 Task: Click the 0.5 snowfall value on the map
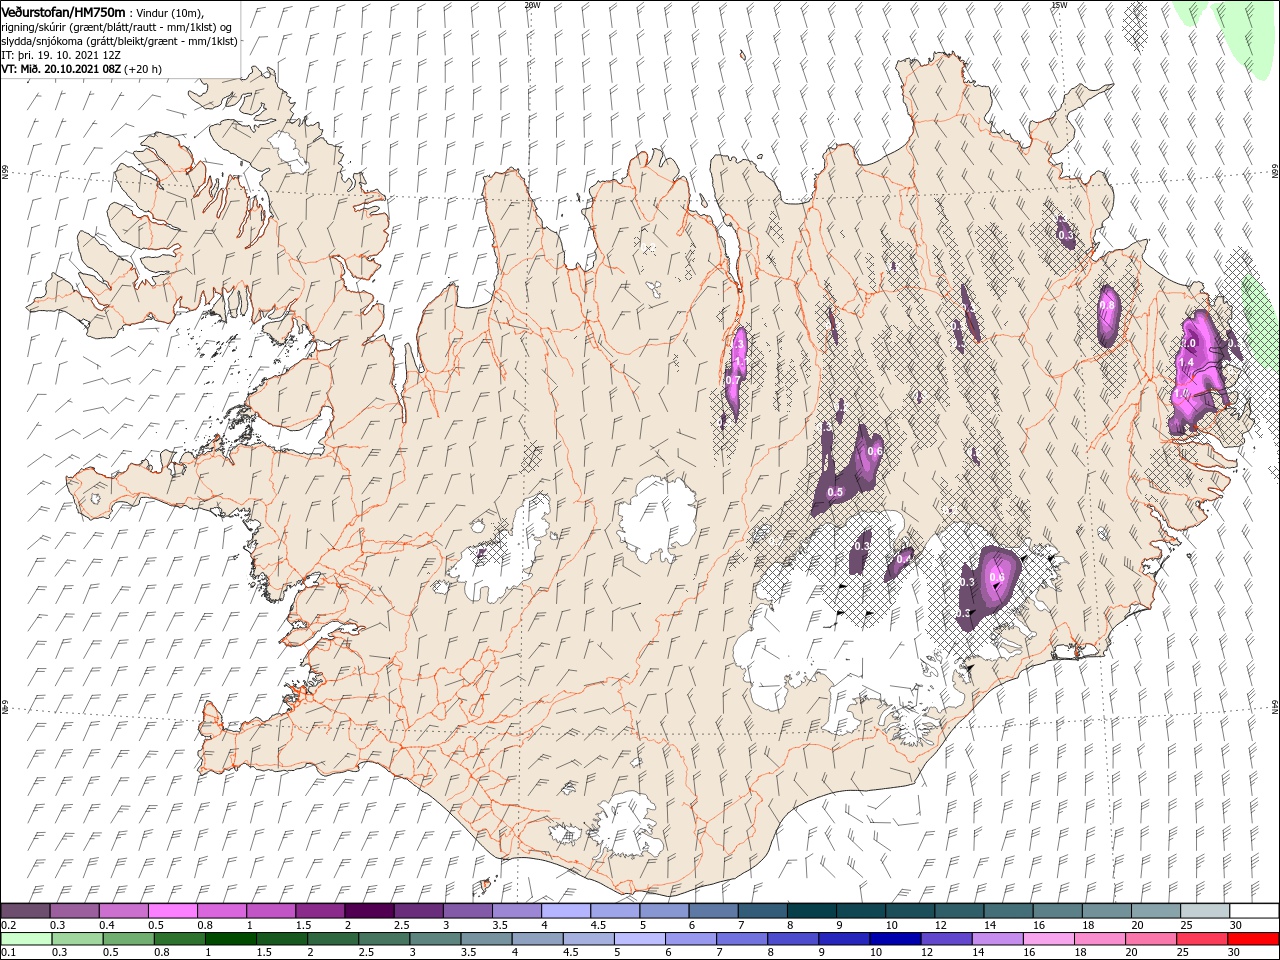tap(835, 492)
